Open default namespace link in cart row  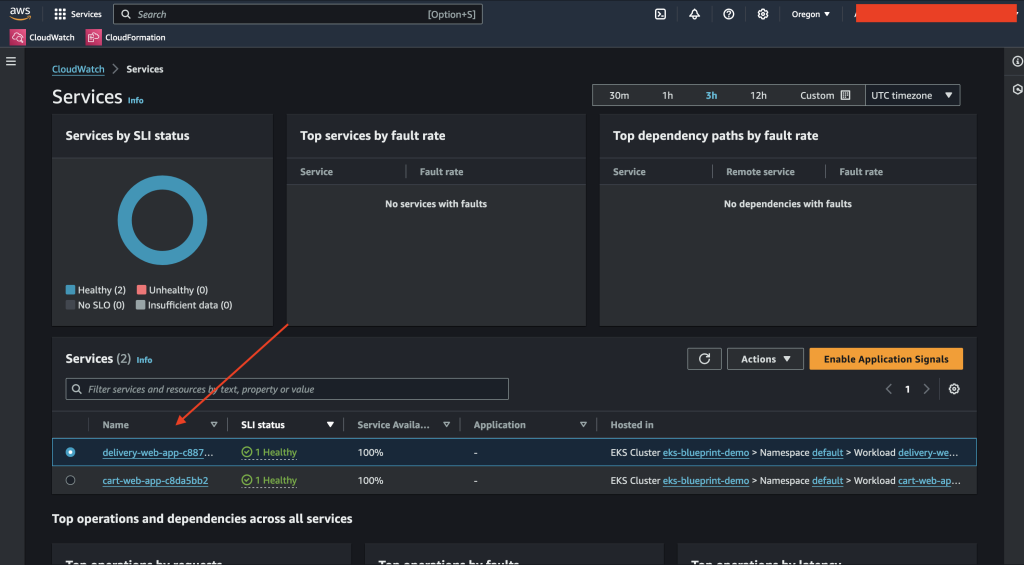(827, 480)
